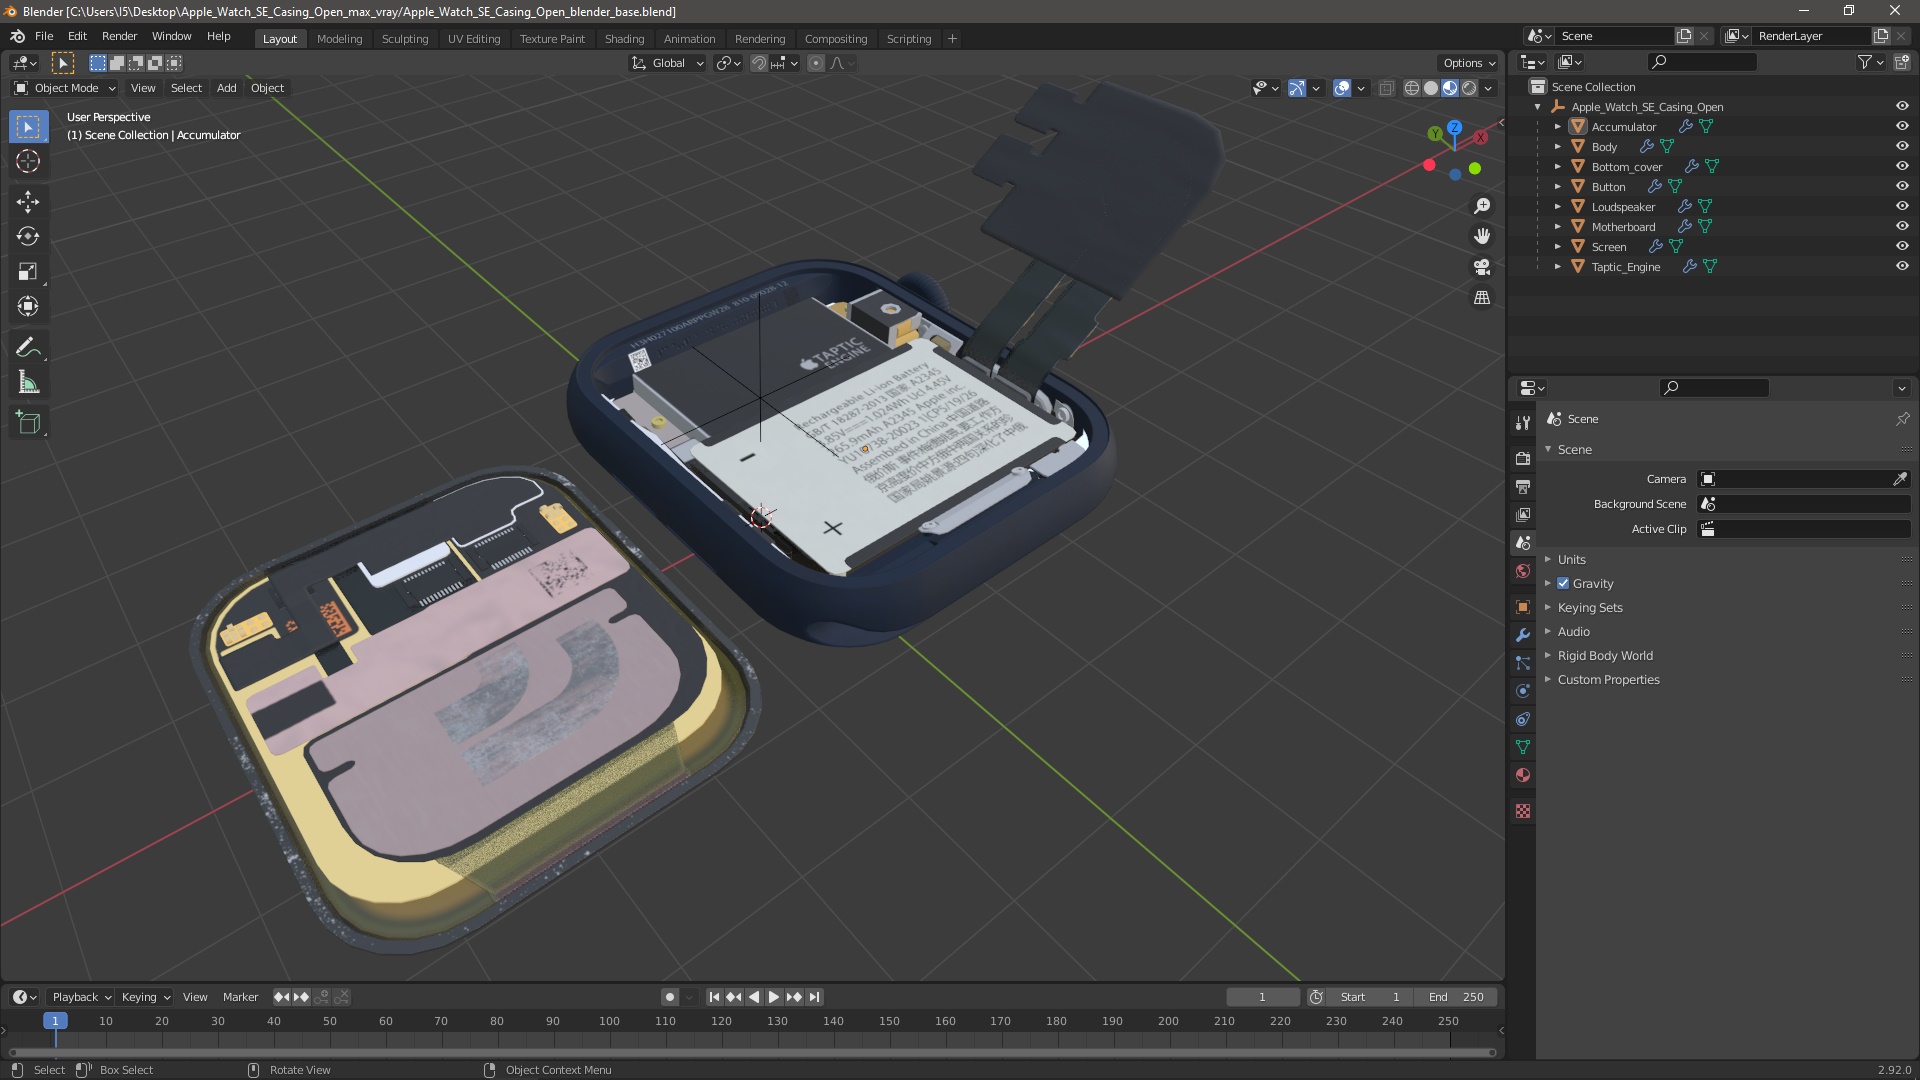1920x1080 pixels.
Task: Open the Global transform orientation dropdown
Action: (x=667, y=63)
